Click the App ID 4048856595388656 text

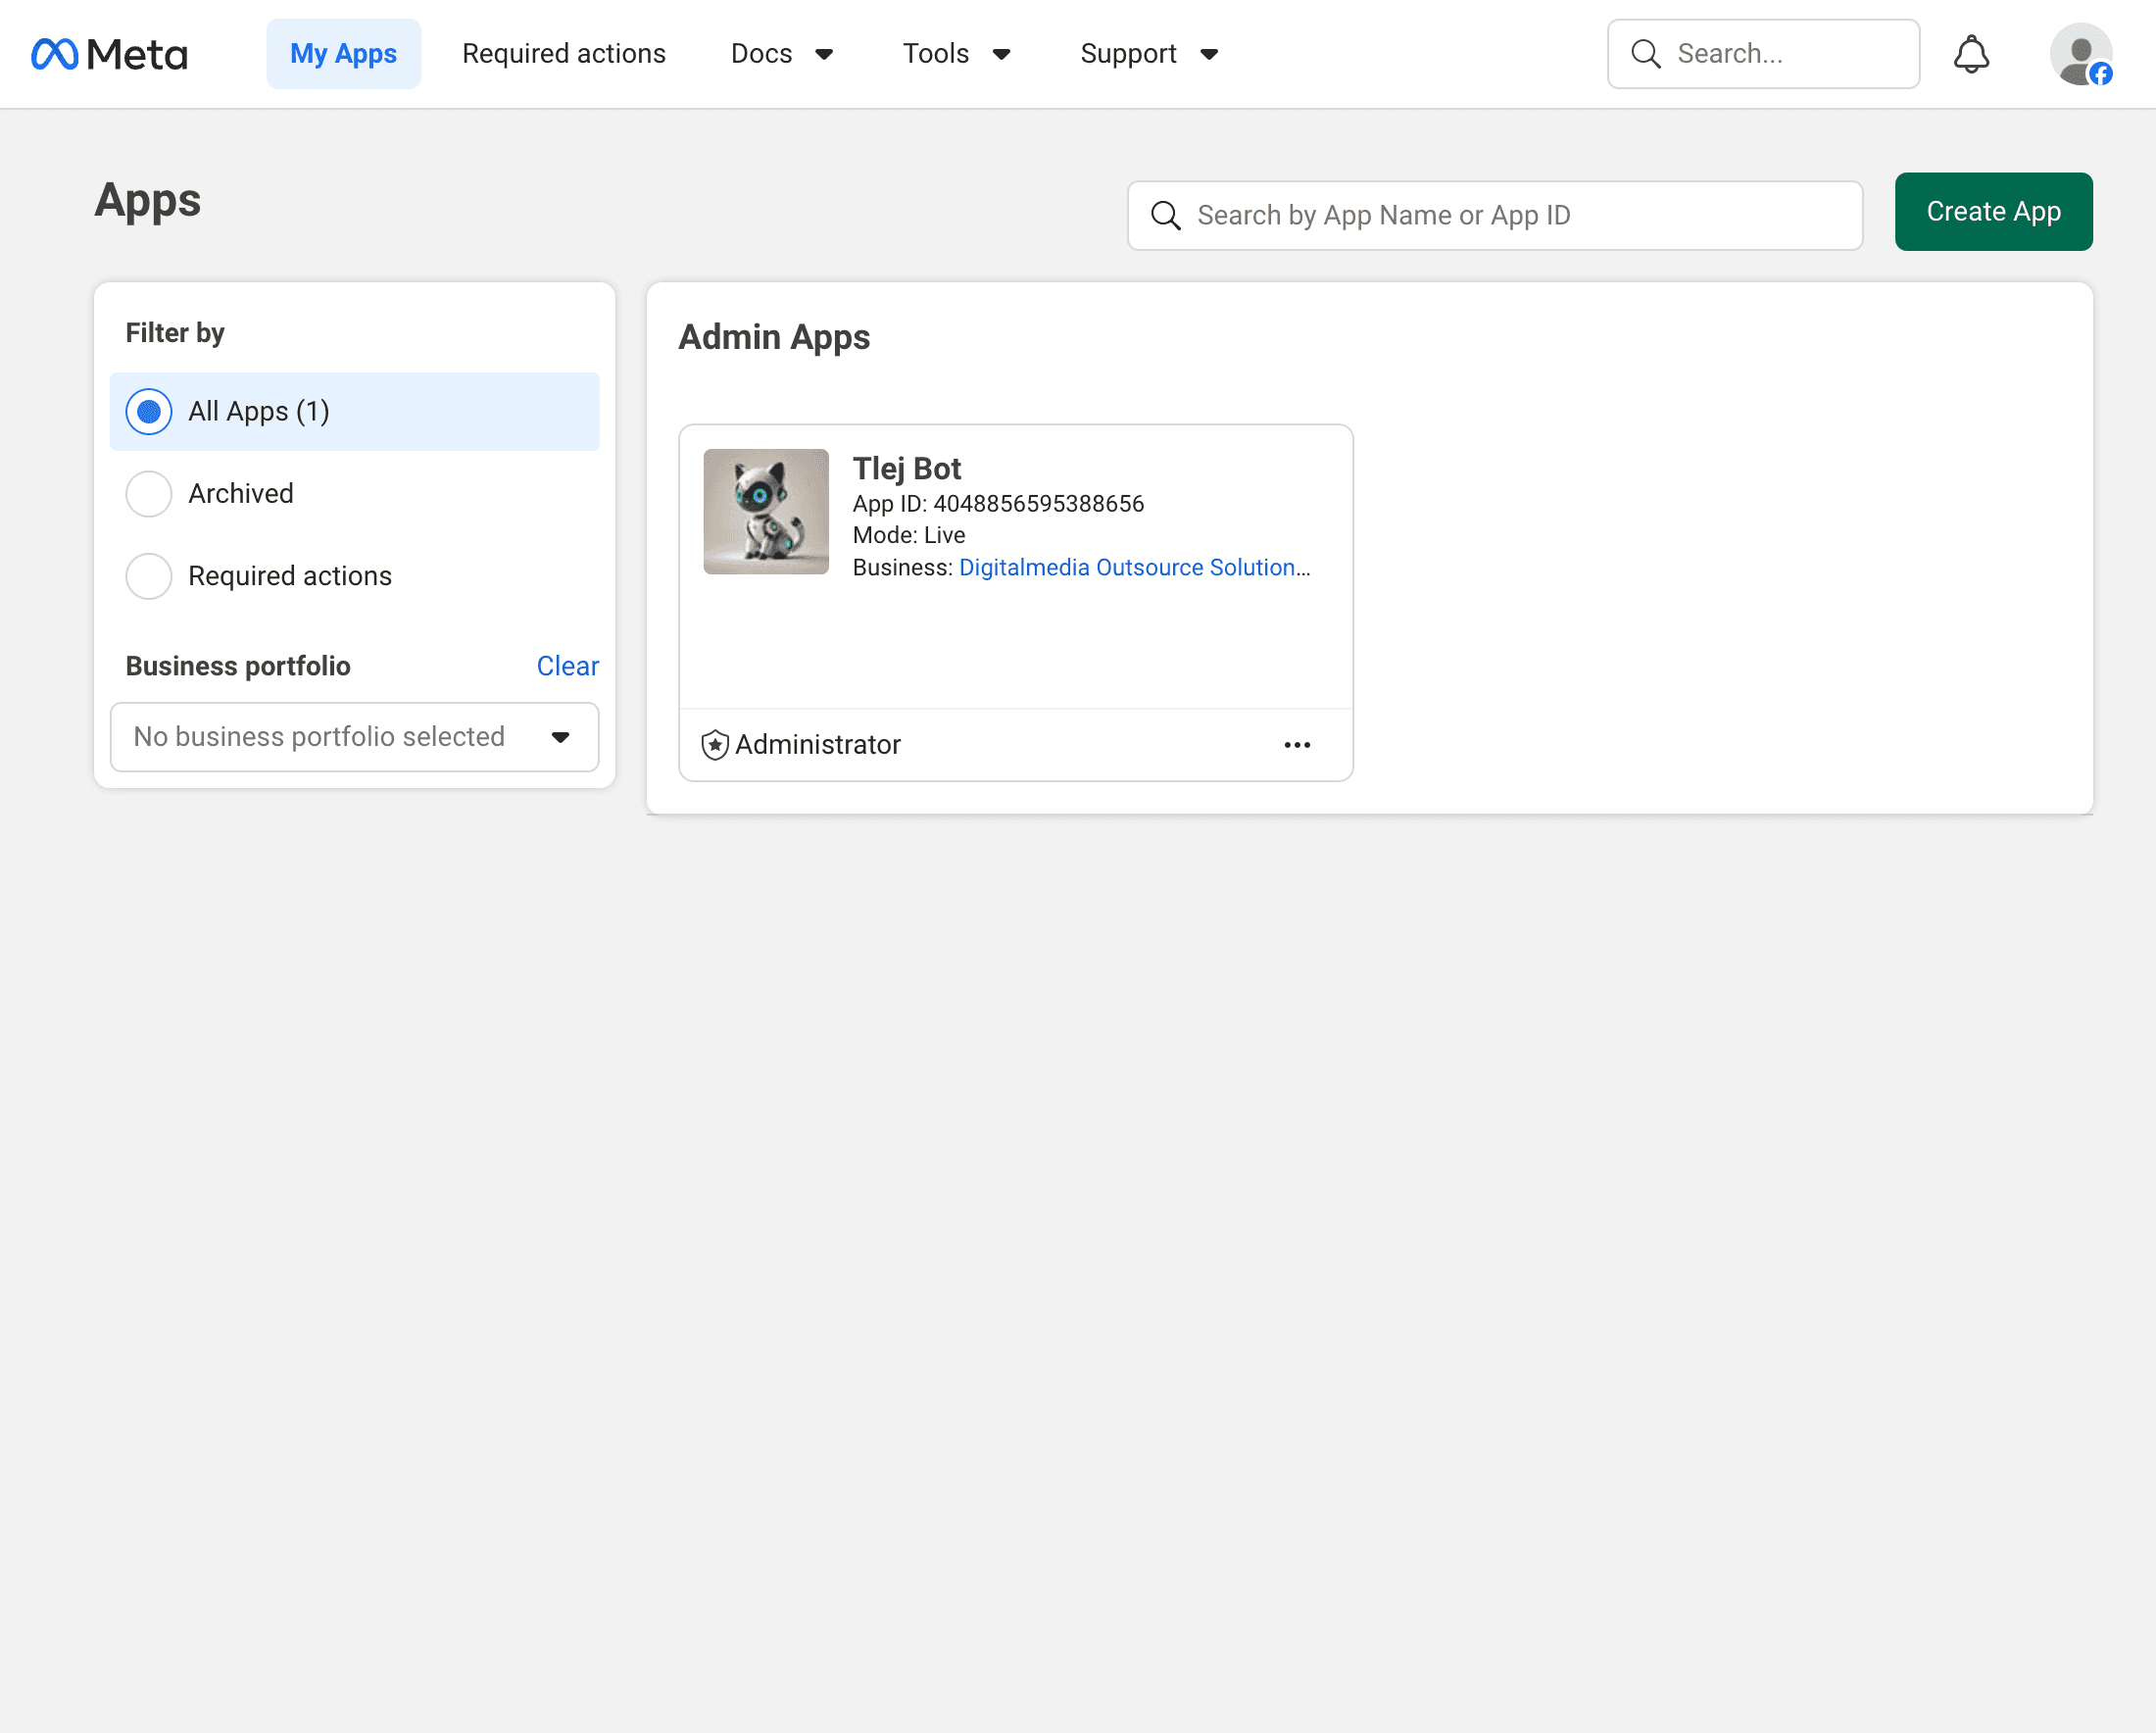tap(998, 503)
